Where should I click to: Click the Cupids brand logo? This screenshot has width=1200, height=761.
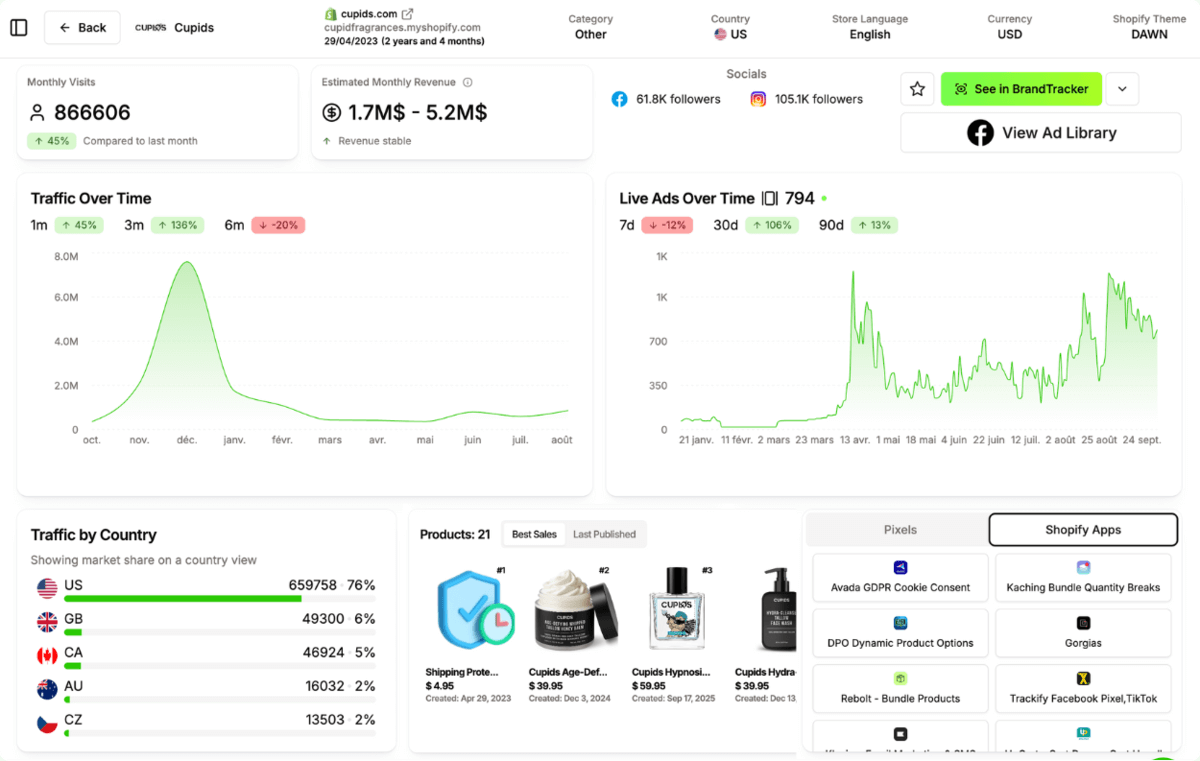(x=151, y=28)
